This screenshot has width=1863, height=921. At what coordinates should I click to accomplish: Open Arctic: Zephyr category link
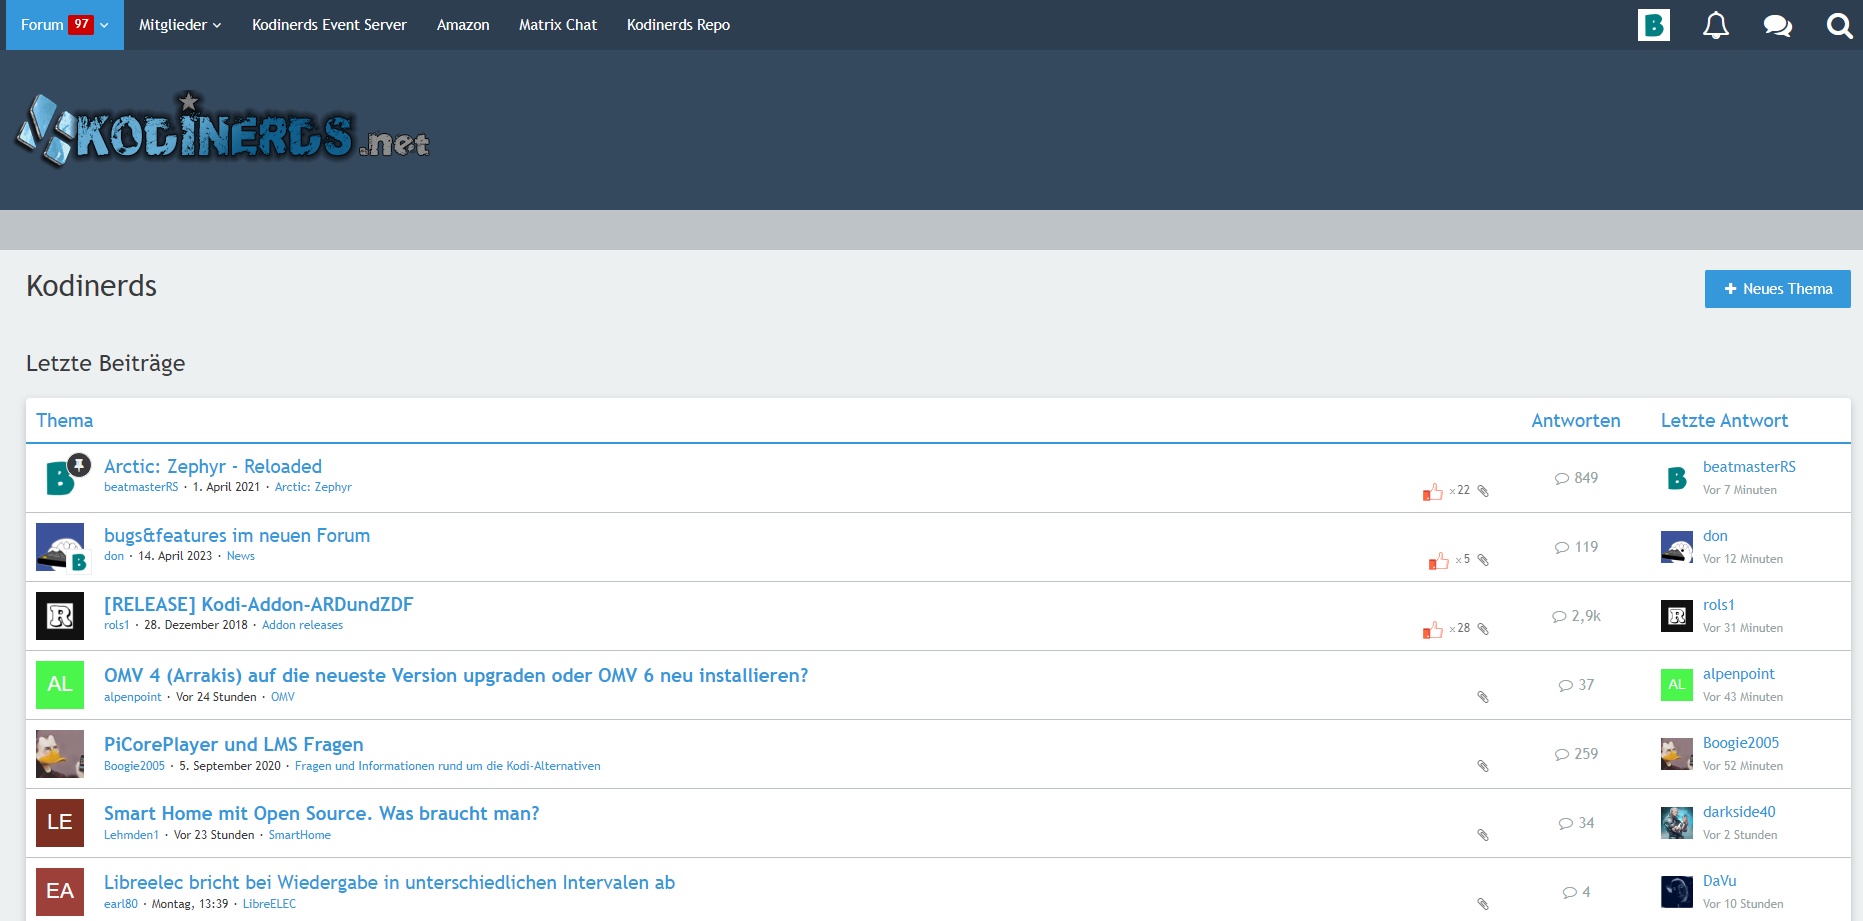click(x=313, y=487)
